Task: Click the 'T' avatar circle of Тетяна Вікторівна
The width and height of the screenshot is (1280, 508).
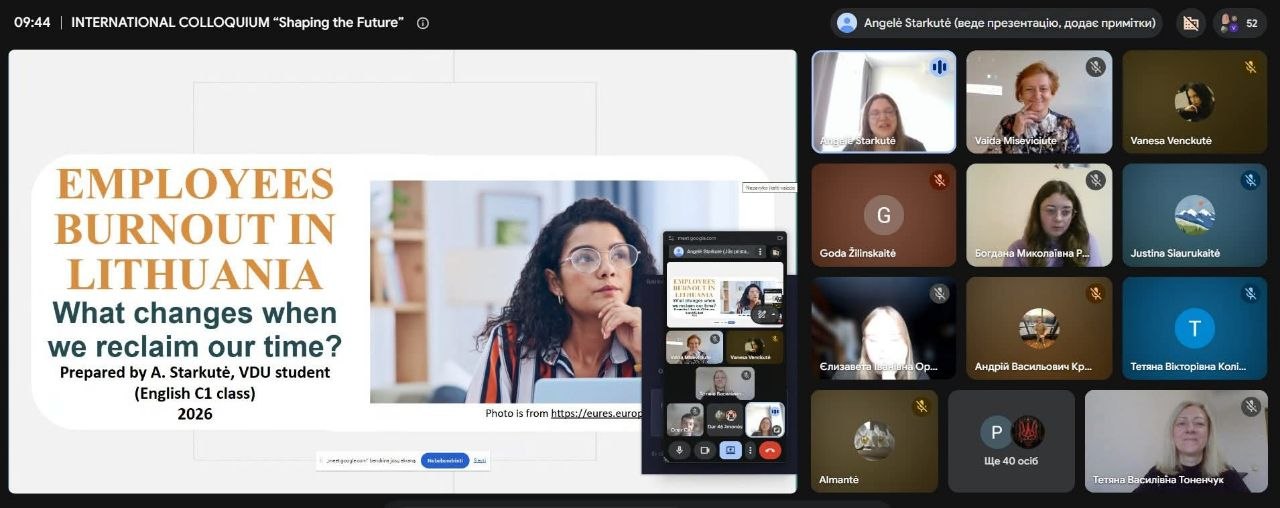Action: point(1194,328)
